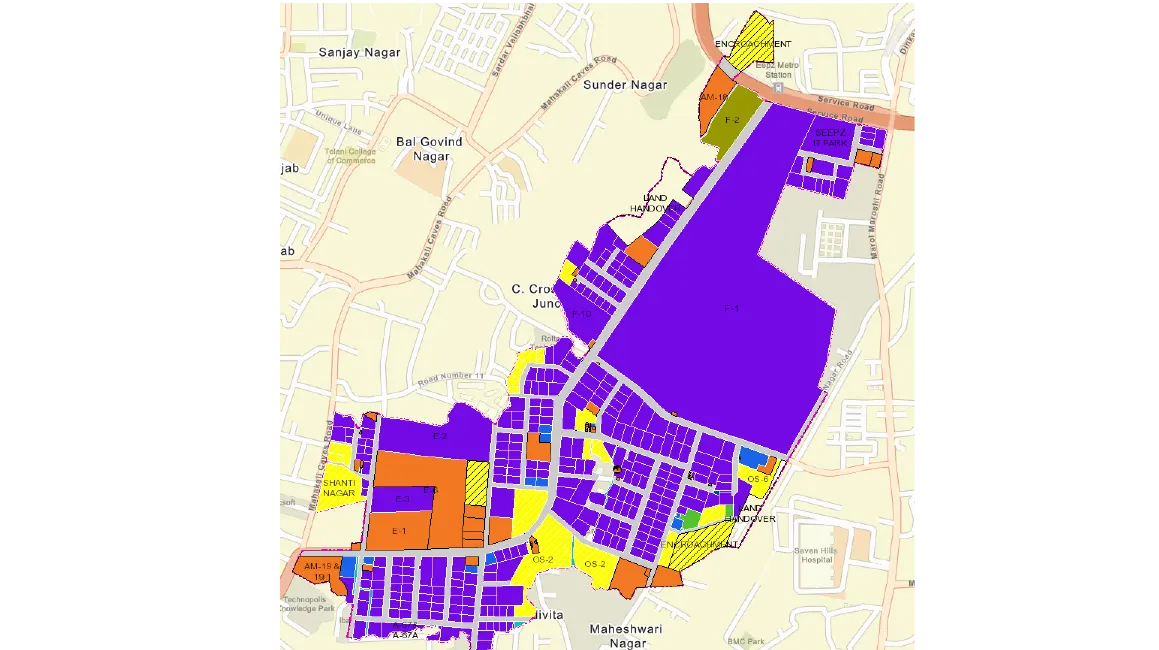Click the lower ENCROACHMENT zone near Maheshwari Nagar
Image resolution: width=1159 pixels, height=650 pixels.
coord(699,545)
